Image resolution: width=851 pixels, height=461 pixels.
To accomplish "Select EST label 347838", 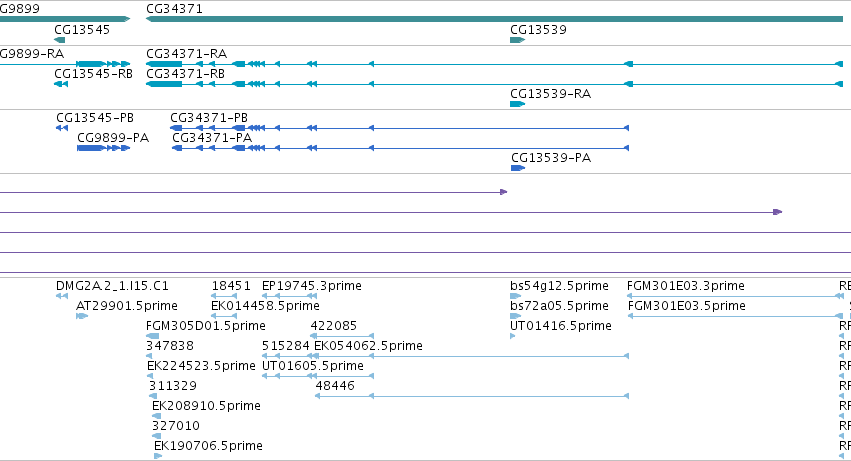I will (x=170, y=346).
